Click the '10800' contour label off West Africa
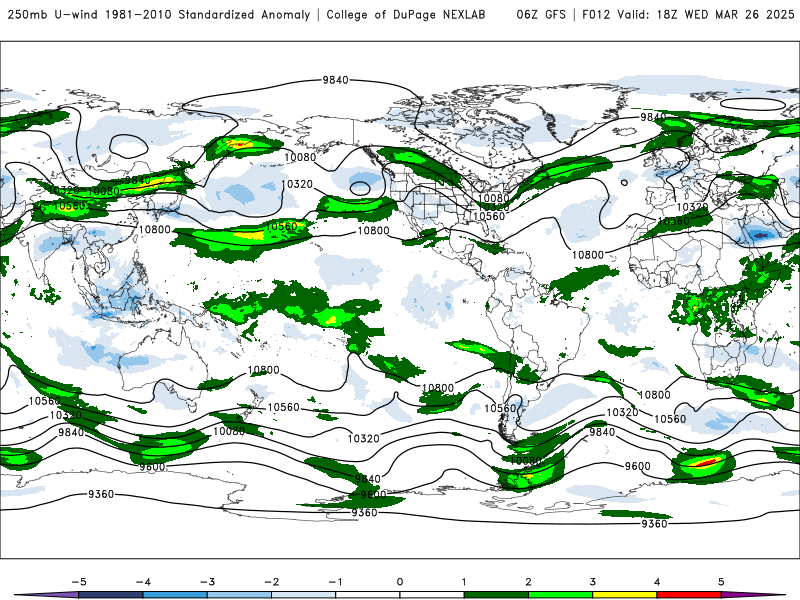 (x=588, y=255)
